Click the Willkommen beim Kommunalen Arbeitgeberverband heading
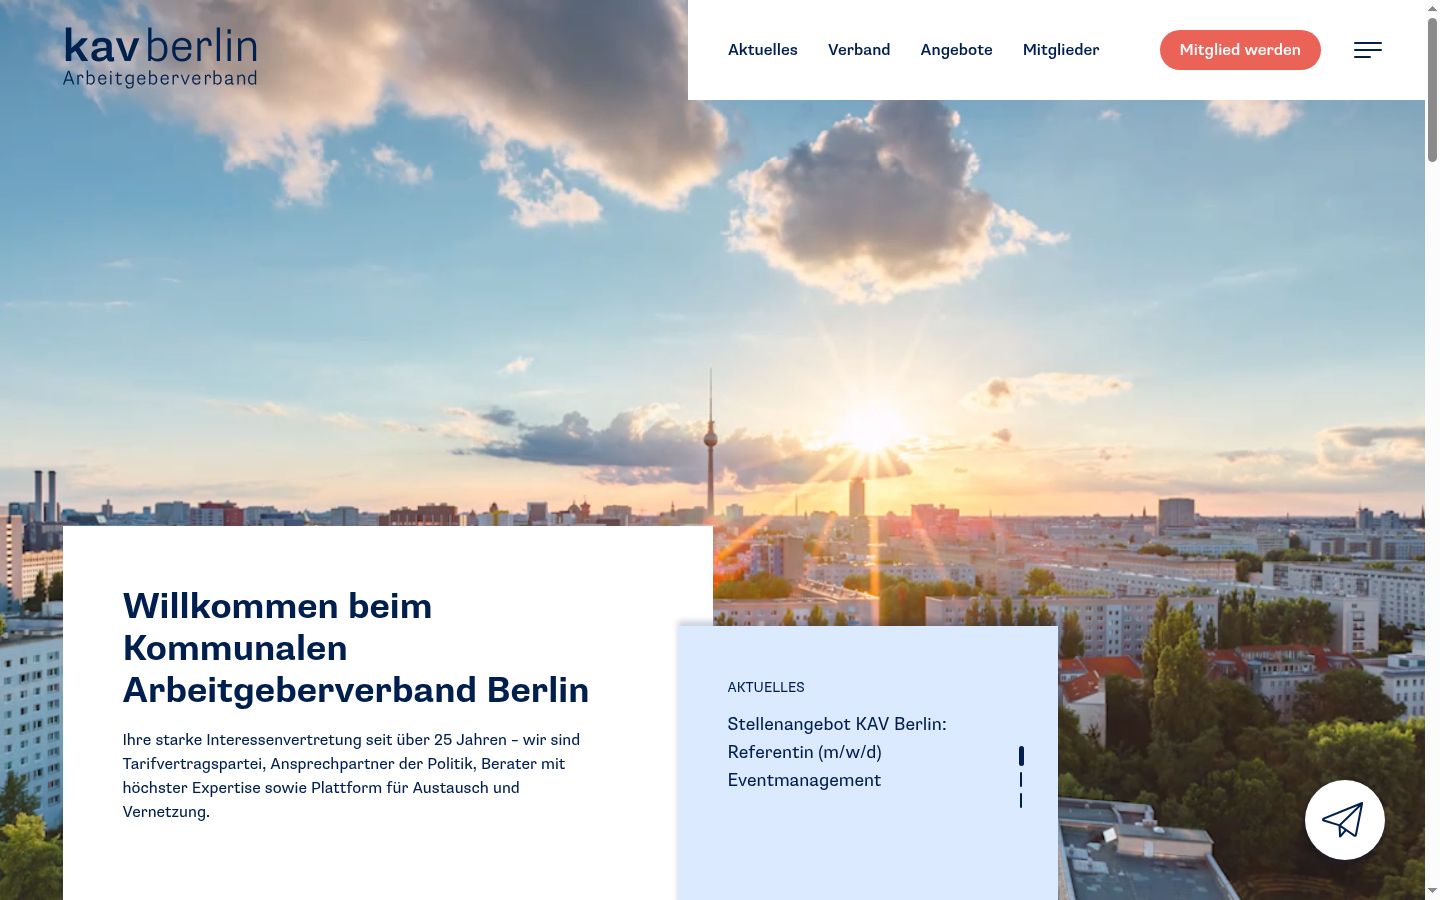 (356, 648)
